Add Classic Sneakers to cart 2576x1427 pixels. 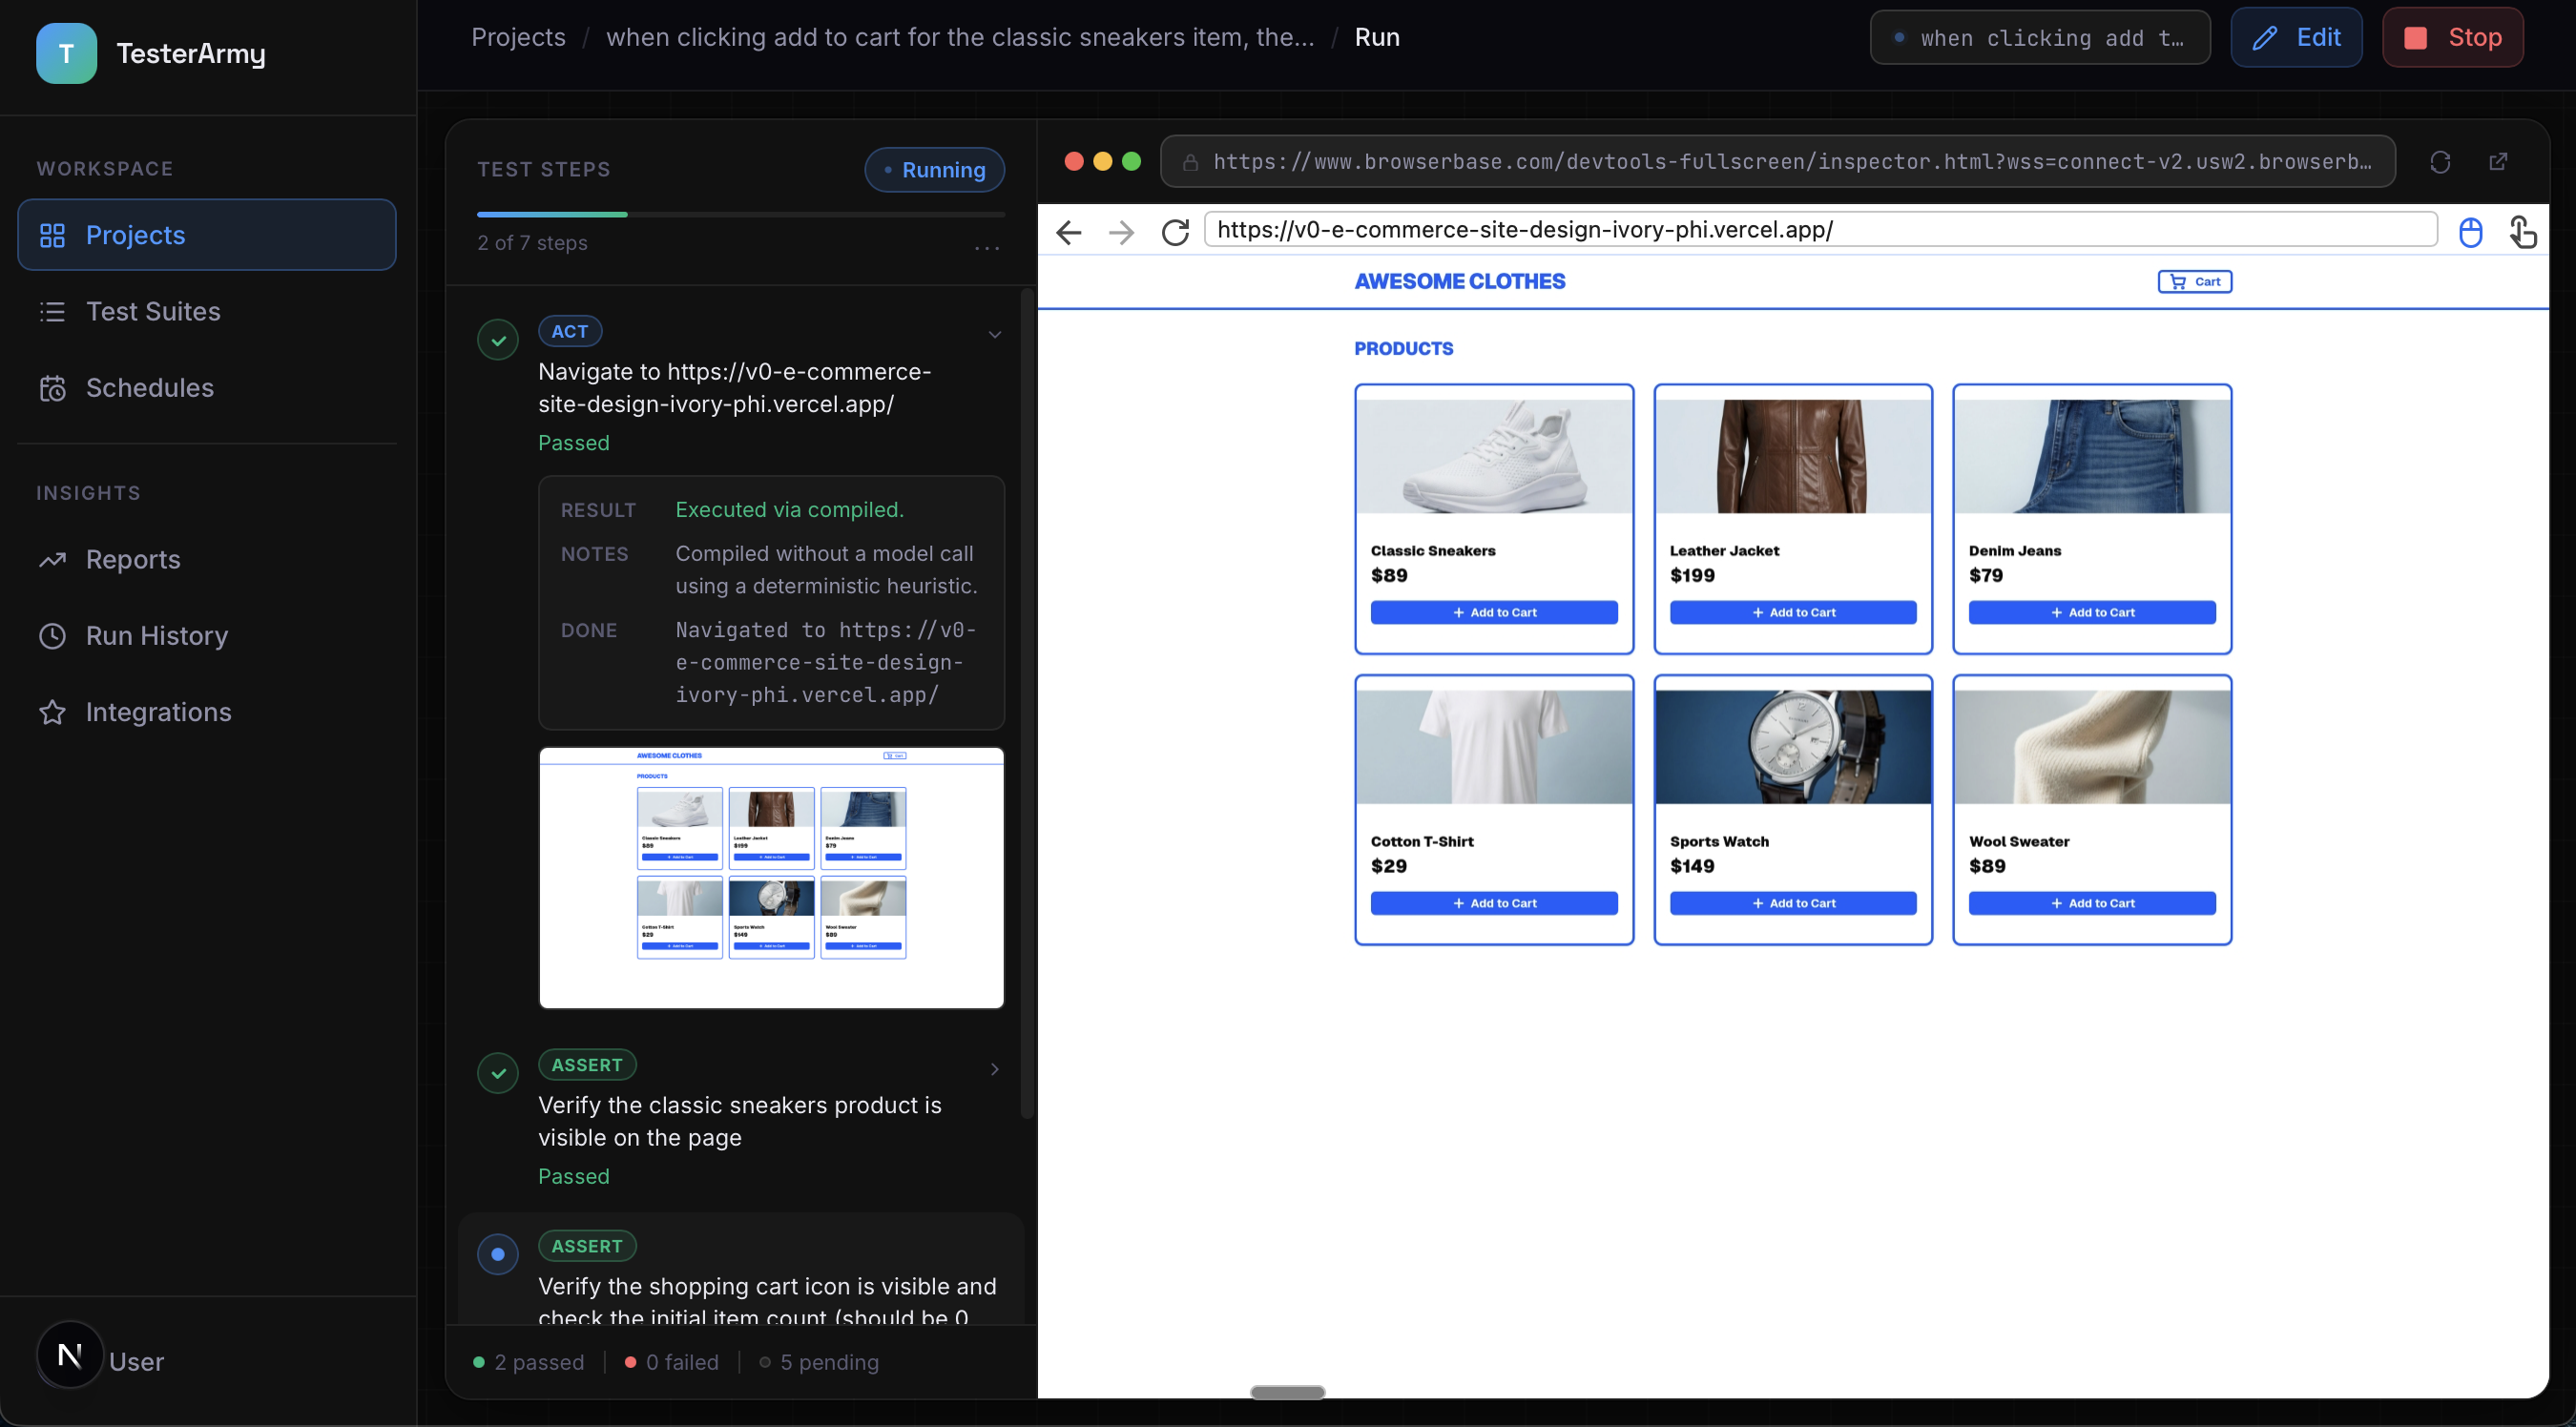[x=1493, y=612]
